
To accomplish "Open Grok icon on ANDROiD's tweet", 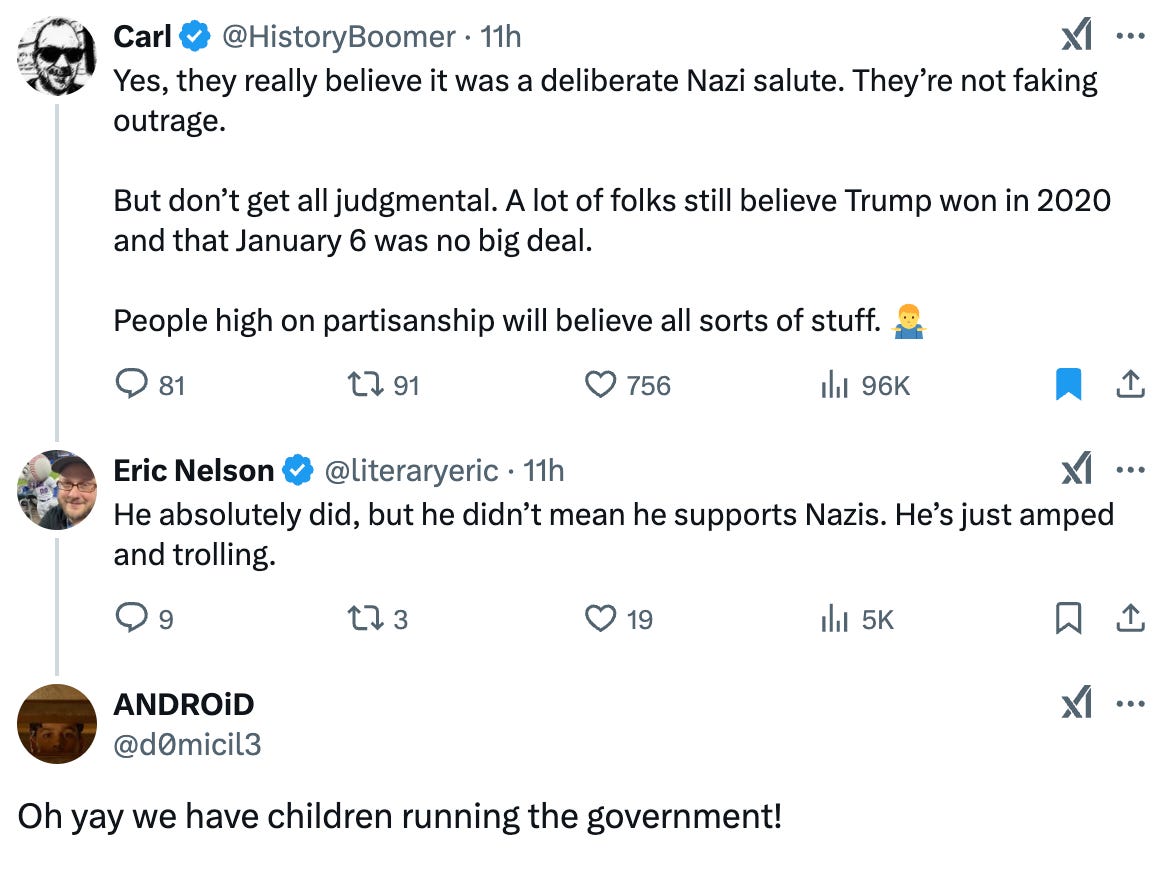I will tap(1076, 705).
